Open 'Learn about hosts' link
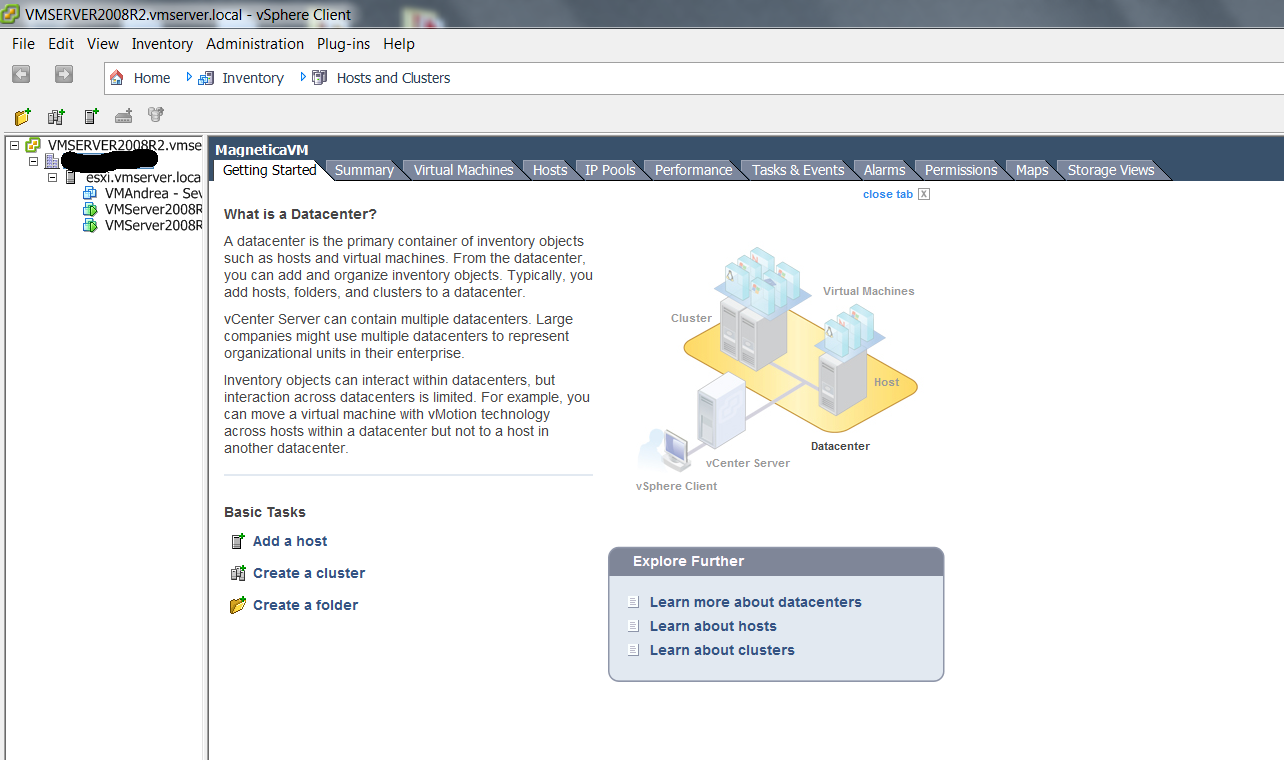Viewport: 1284px width, 760px height. tap(713, 626)
